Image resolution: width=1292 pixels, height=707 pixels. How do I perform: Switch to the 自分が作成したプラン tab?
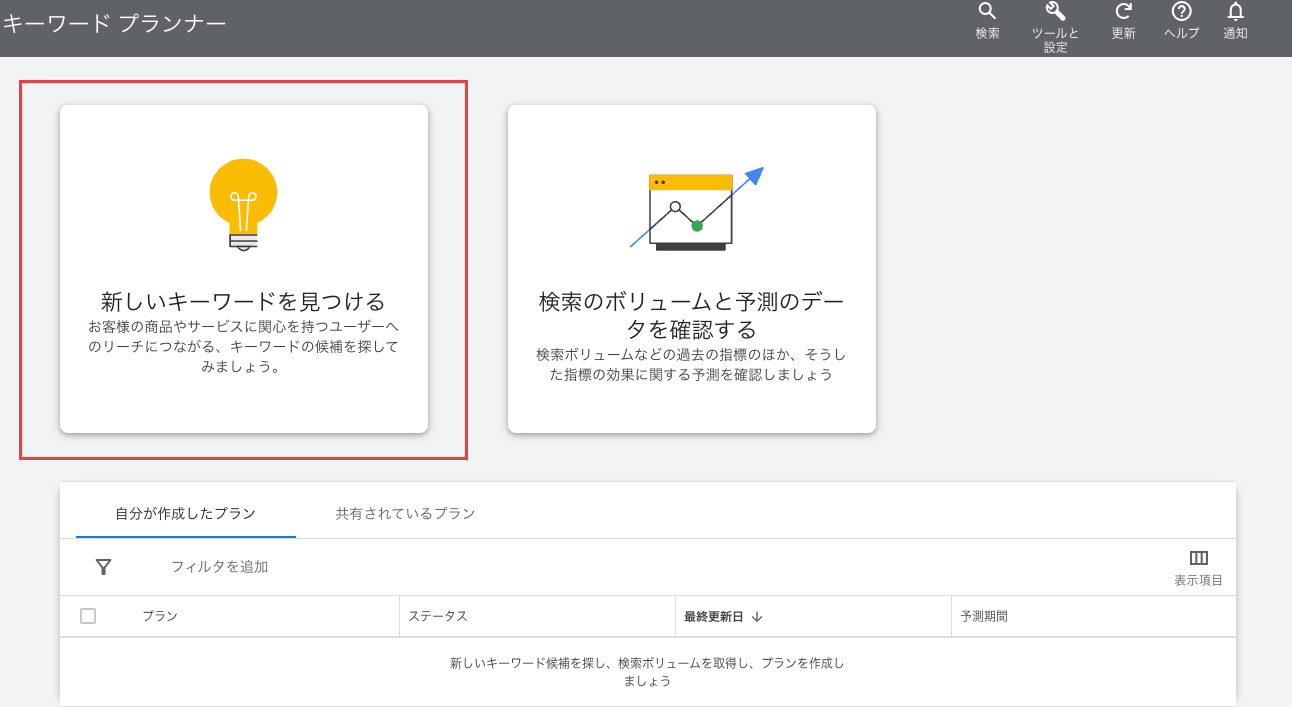point(185,514)
